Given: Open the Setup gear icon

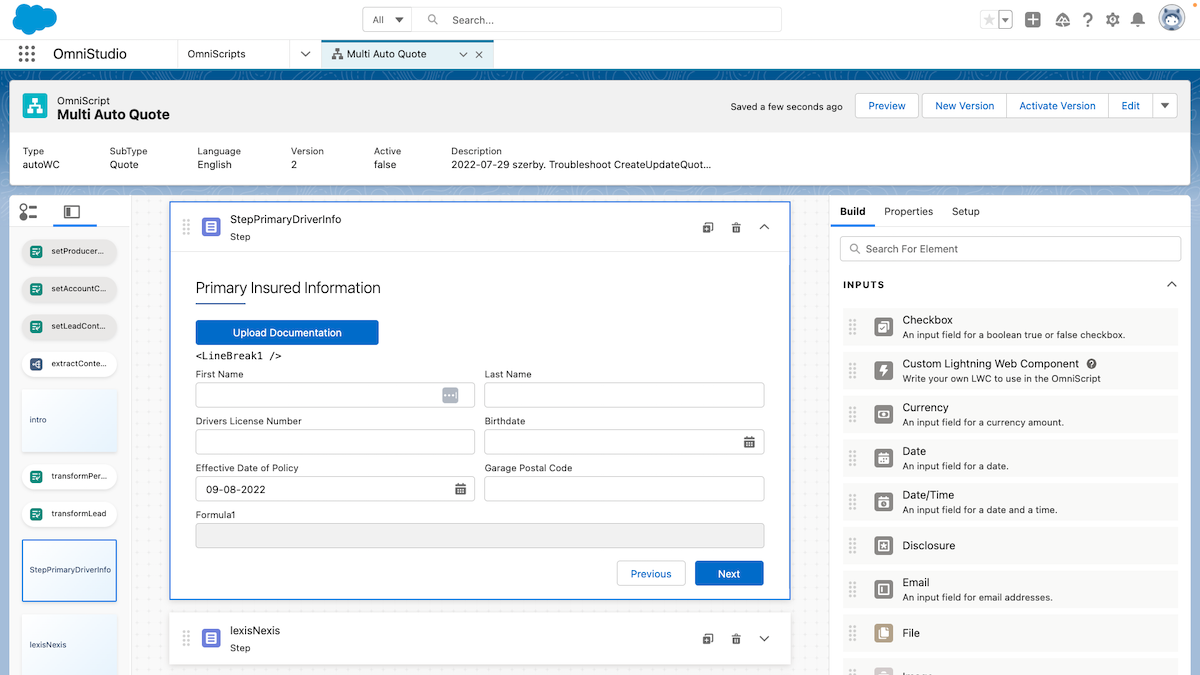Looking at the screenshot, I should 1112,20.
